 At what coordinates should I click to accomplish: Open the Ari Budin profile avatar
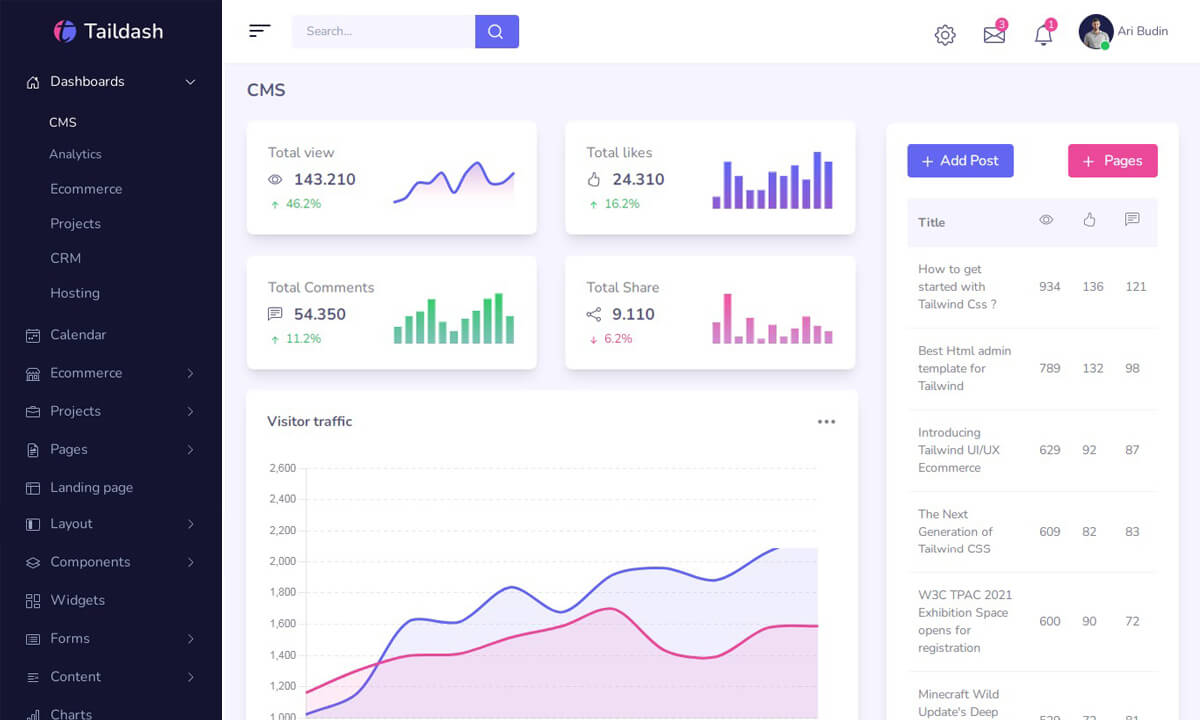[1095, 32]
